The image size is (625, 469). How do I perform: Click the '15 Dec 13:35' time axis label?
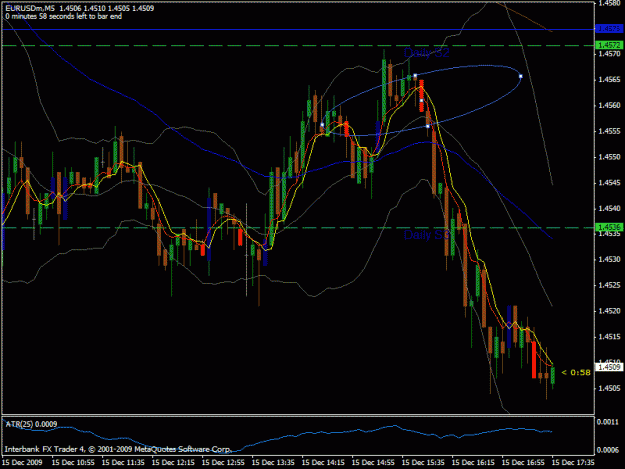click(273, 463)
